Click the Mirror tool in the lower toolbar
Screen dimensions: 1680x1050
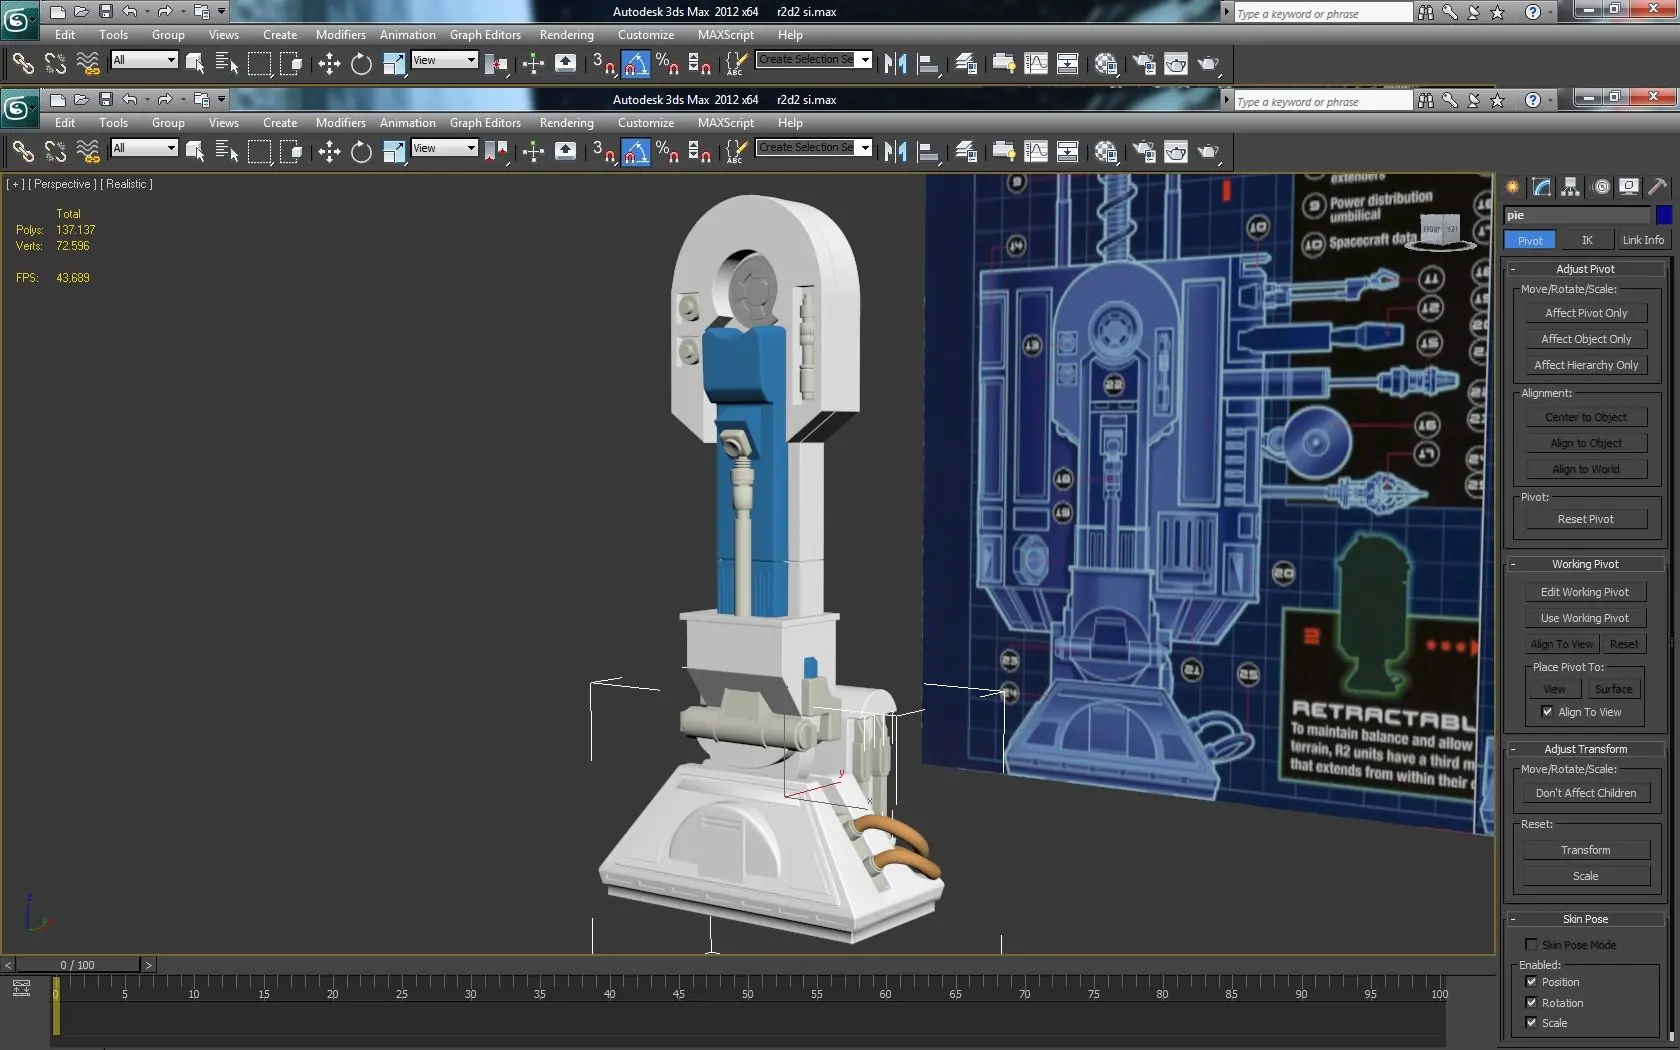coord(895,152)
